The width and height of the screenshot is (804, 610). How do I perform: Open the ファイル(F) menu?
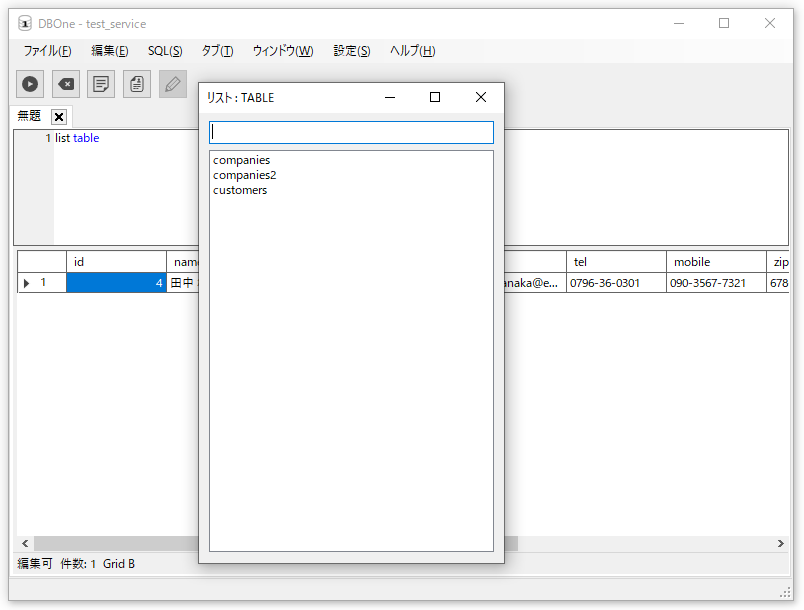click(47, 51)
